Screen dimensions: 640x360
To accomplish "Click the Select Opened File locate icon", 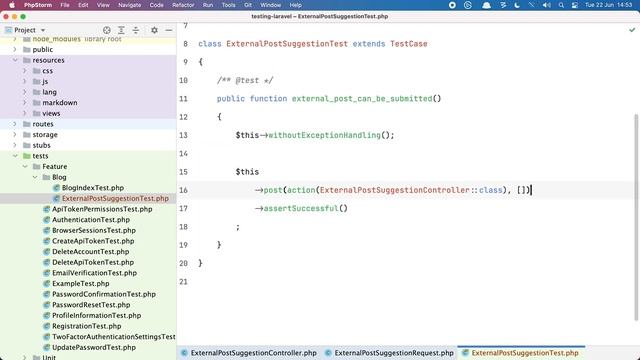I will coord(107,30).
